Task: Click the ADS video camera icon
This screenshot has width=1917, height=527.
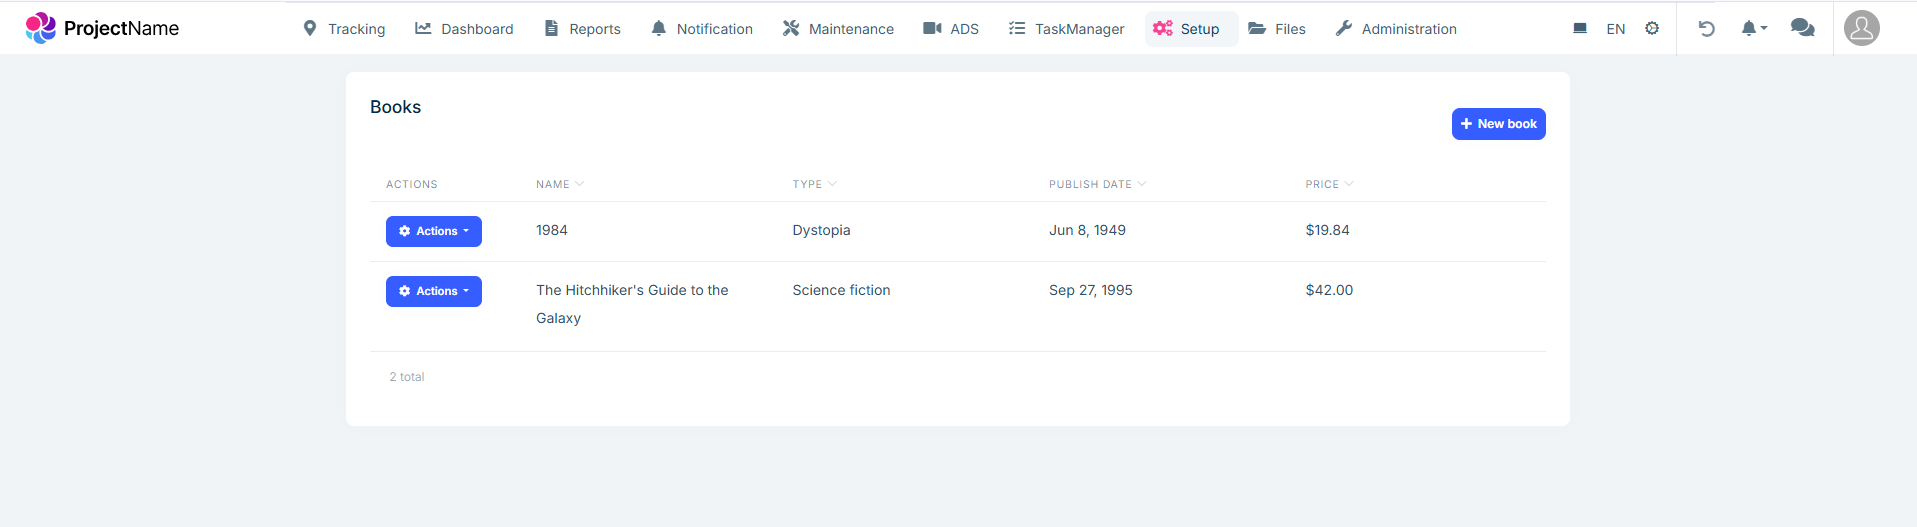Action: coord(932,29)
